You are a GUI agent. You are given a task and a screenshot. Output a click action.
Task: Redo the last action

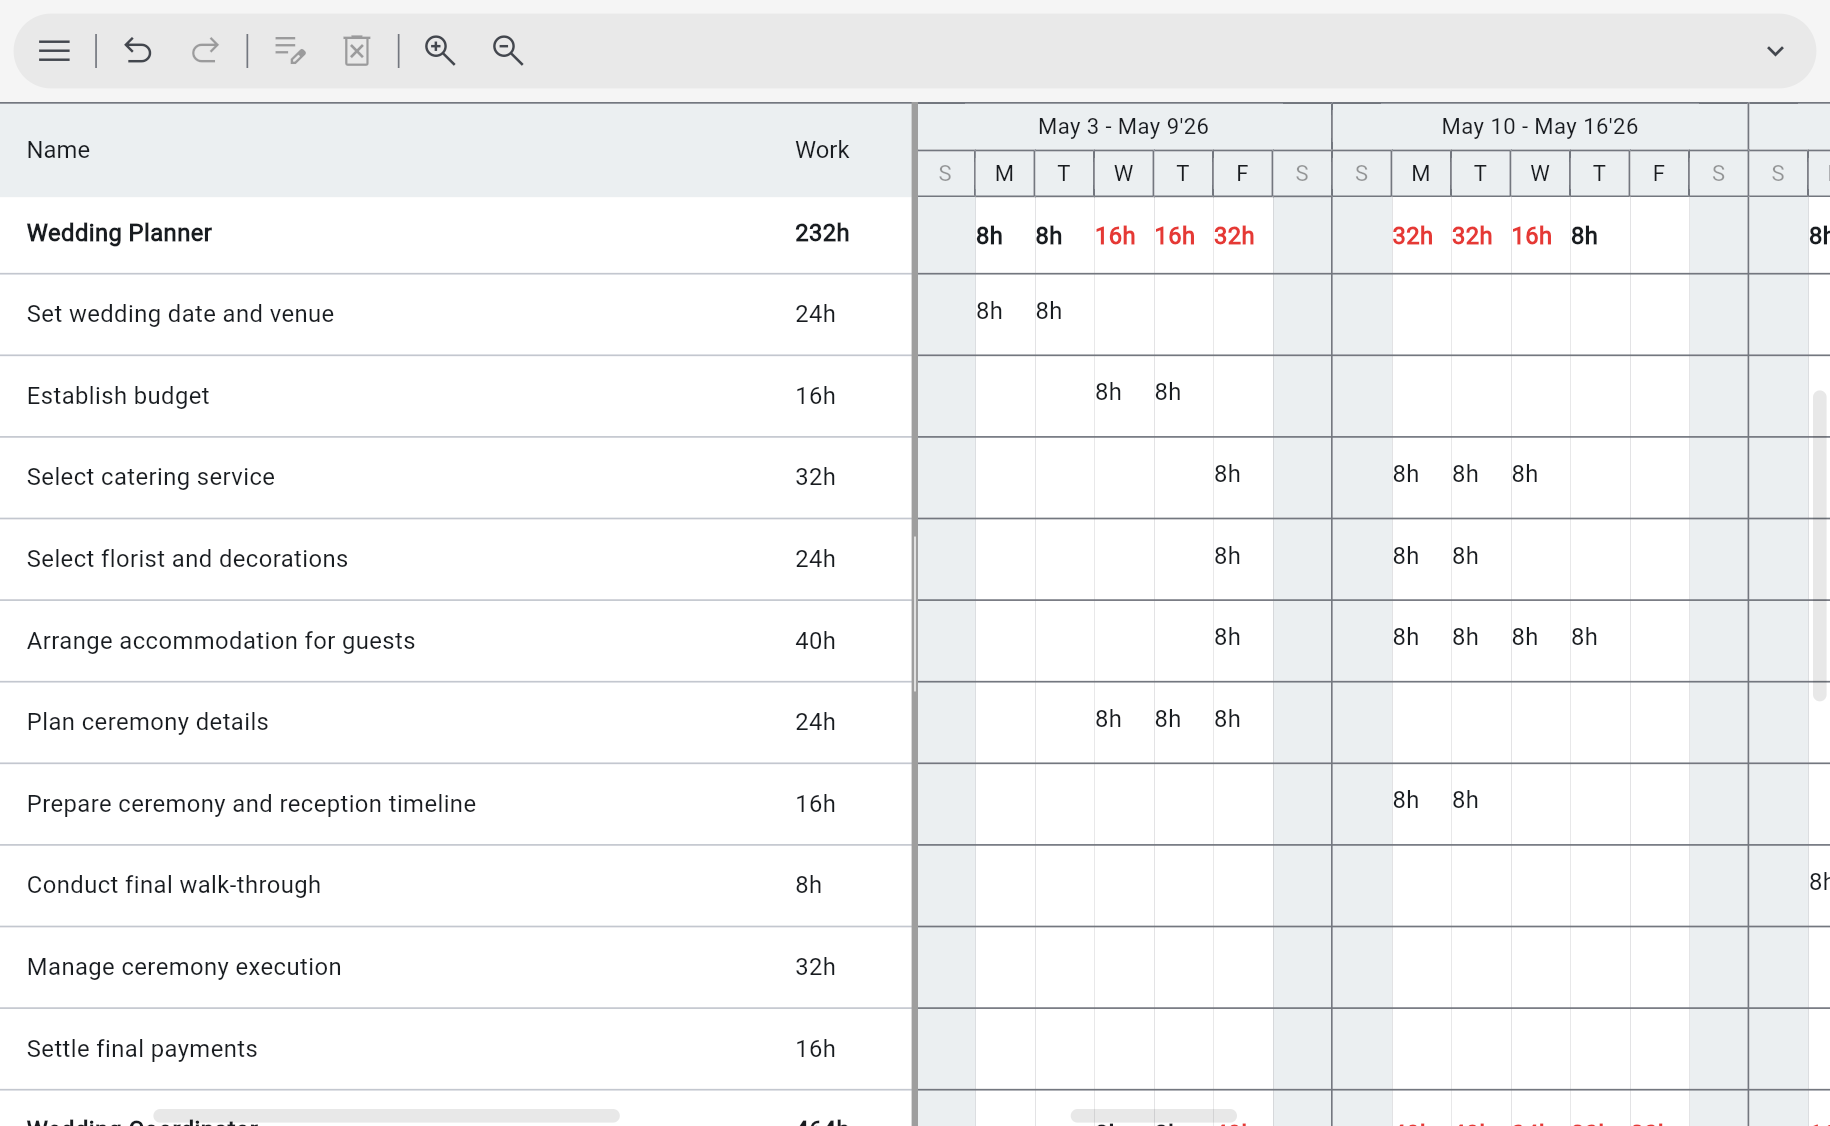(x=205, y=51)
